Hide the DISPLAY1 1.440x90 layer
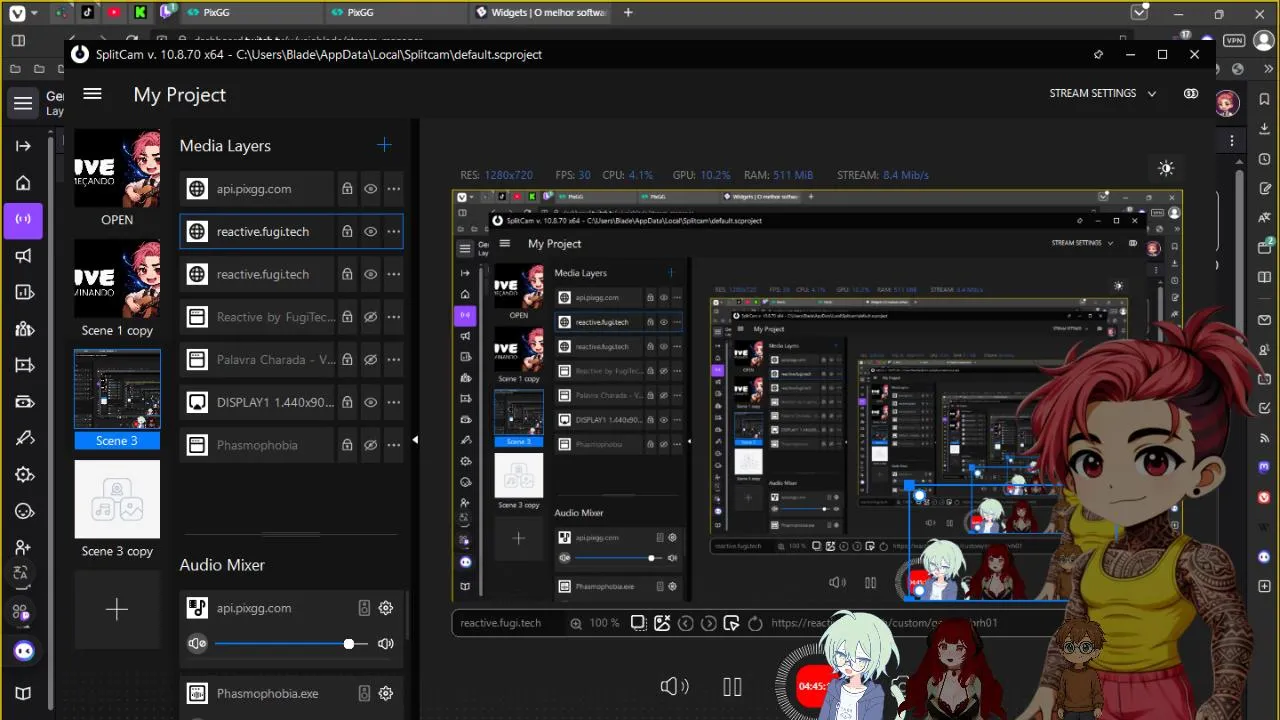1280x720 pixels. coord(370,402)
